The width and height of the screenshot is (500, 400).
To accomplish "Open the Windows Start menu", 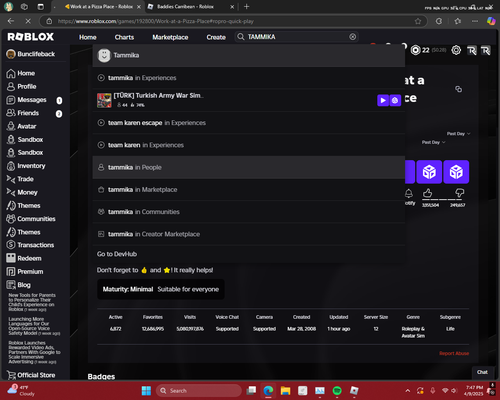I will 146,391.
